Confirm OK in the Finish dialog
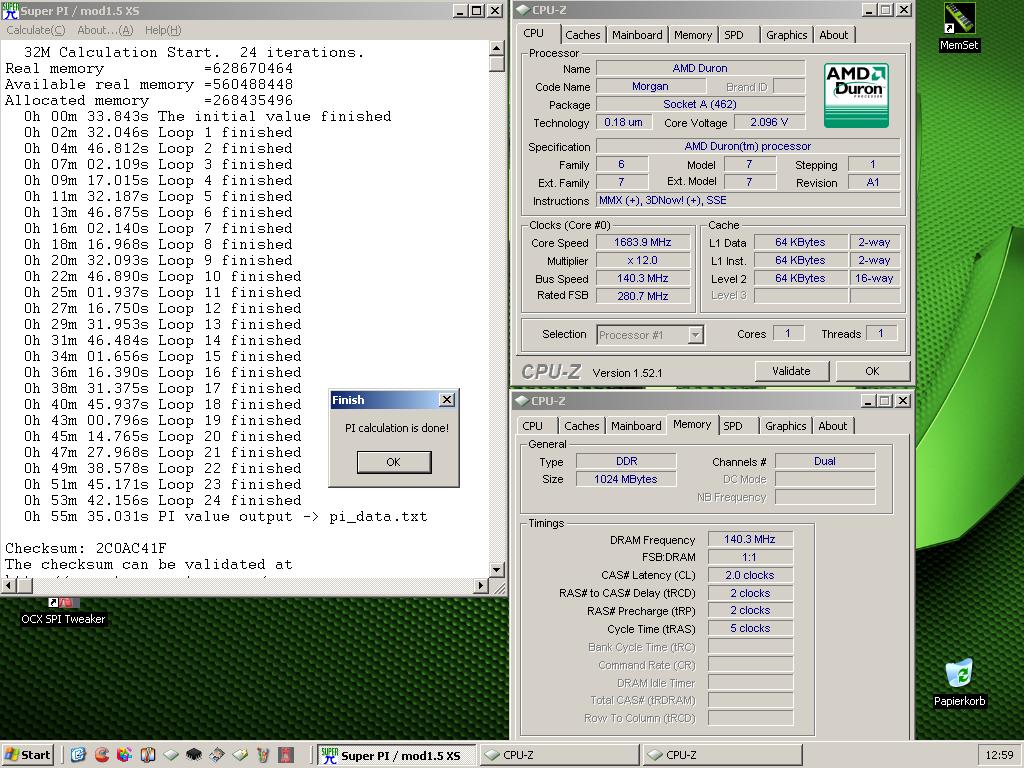1024x768 pixels. [394, 462]
